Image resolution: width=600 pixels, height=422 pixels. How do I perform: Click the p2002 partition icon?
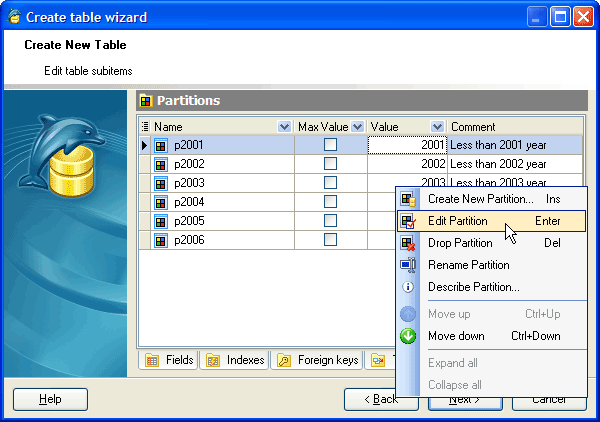161,165
